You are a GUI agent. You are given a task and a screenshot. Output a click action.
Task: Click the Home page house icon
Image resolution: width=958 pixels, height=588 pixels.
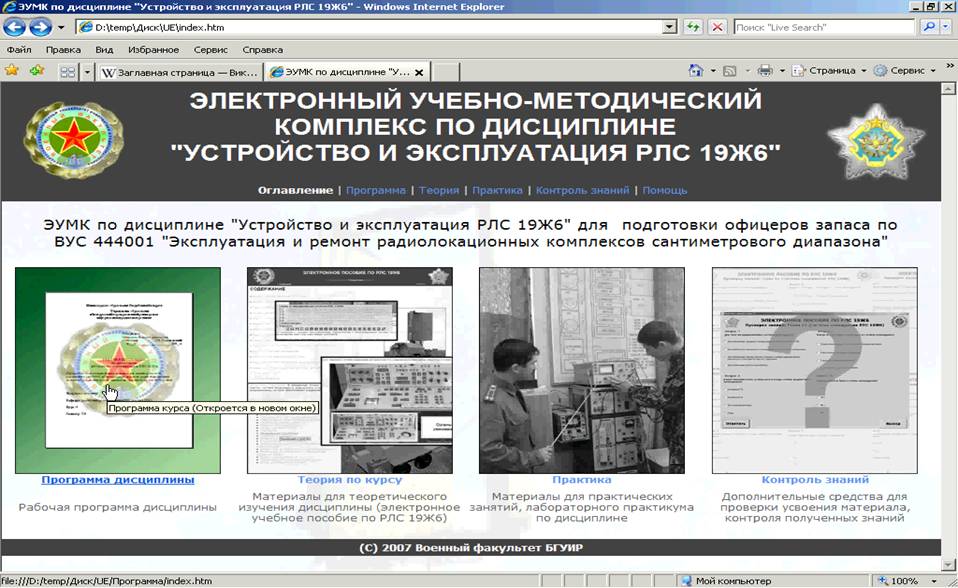[x=696, y=71]
